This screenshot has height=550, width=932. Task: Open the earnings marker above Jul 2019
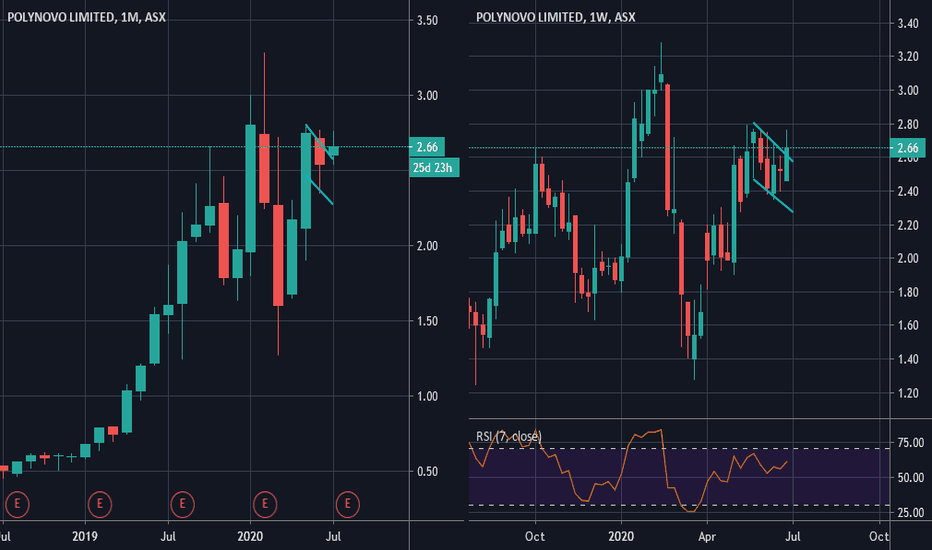(182, 504)
